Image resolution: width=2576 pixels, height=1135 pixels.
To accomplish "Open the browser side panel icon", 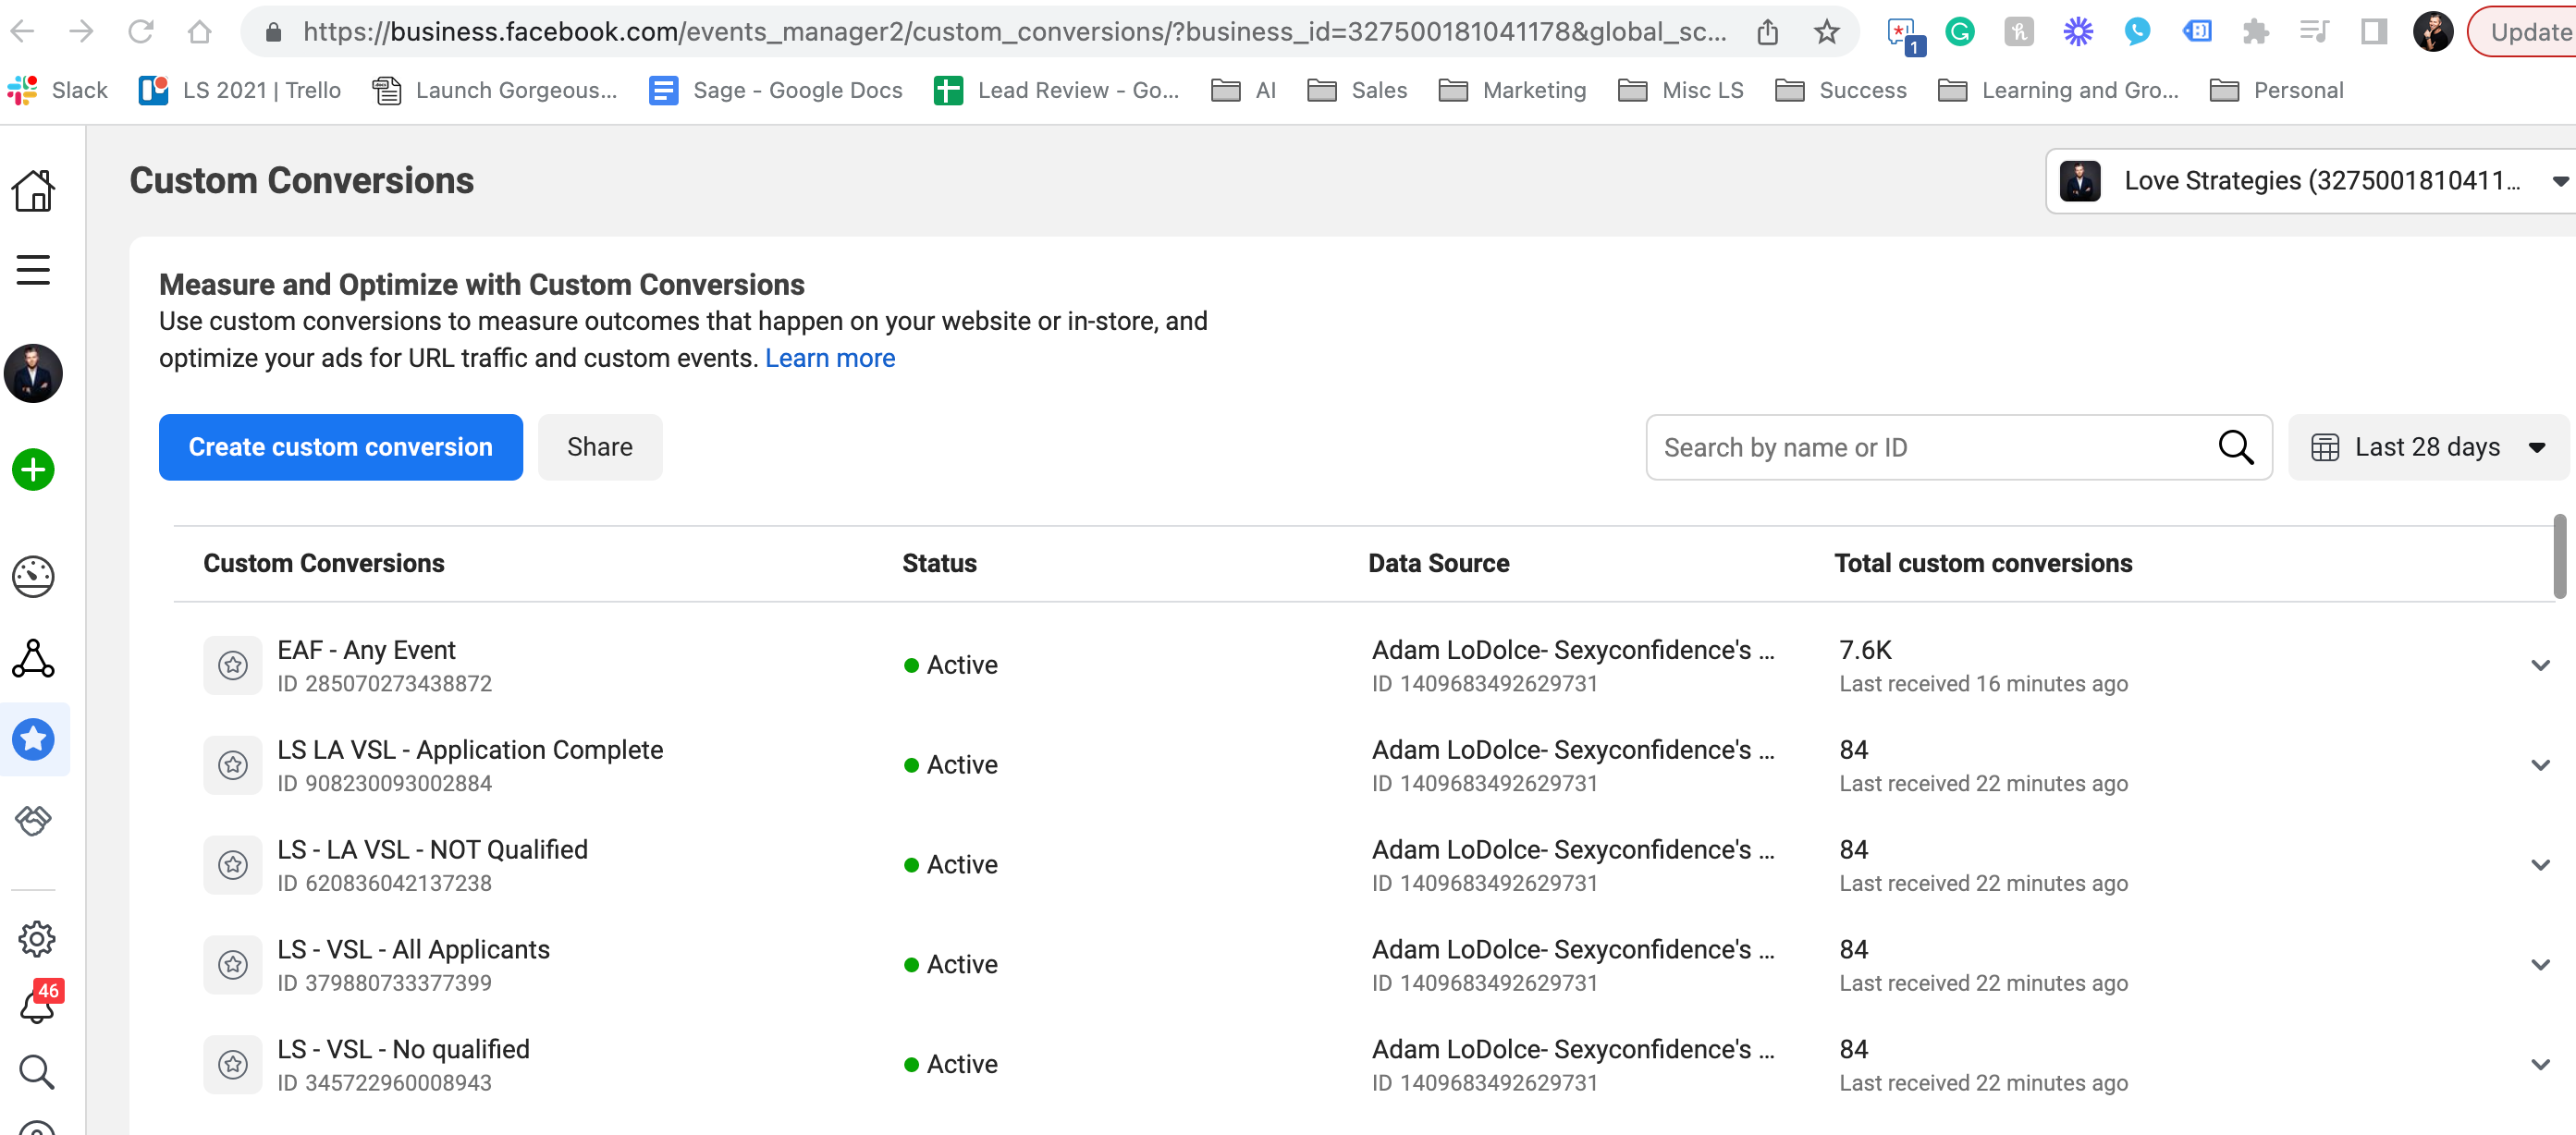I will pyautogui.click(x=2373, y=32).
